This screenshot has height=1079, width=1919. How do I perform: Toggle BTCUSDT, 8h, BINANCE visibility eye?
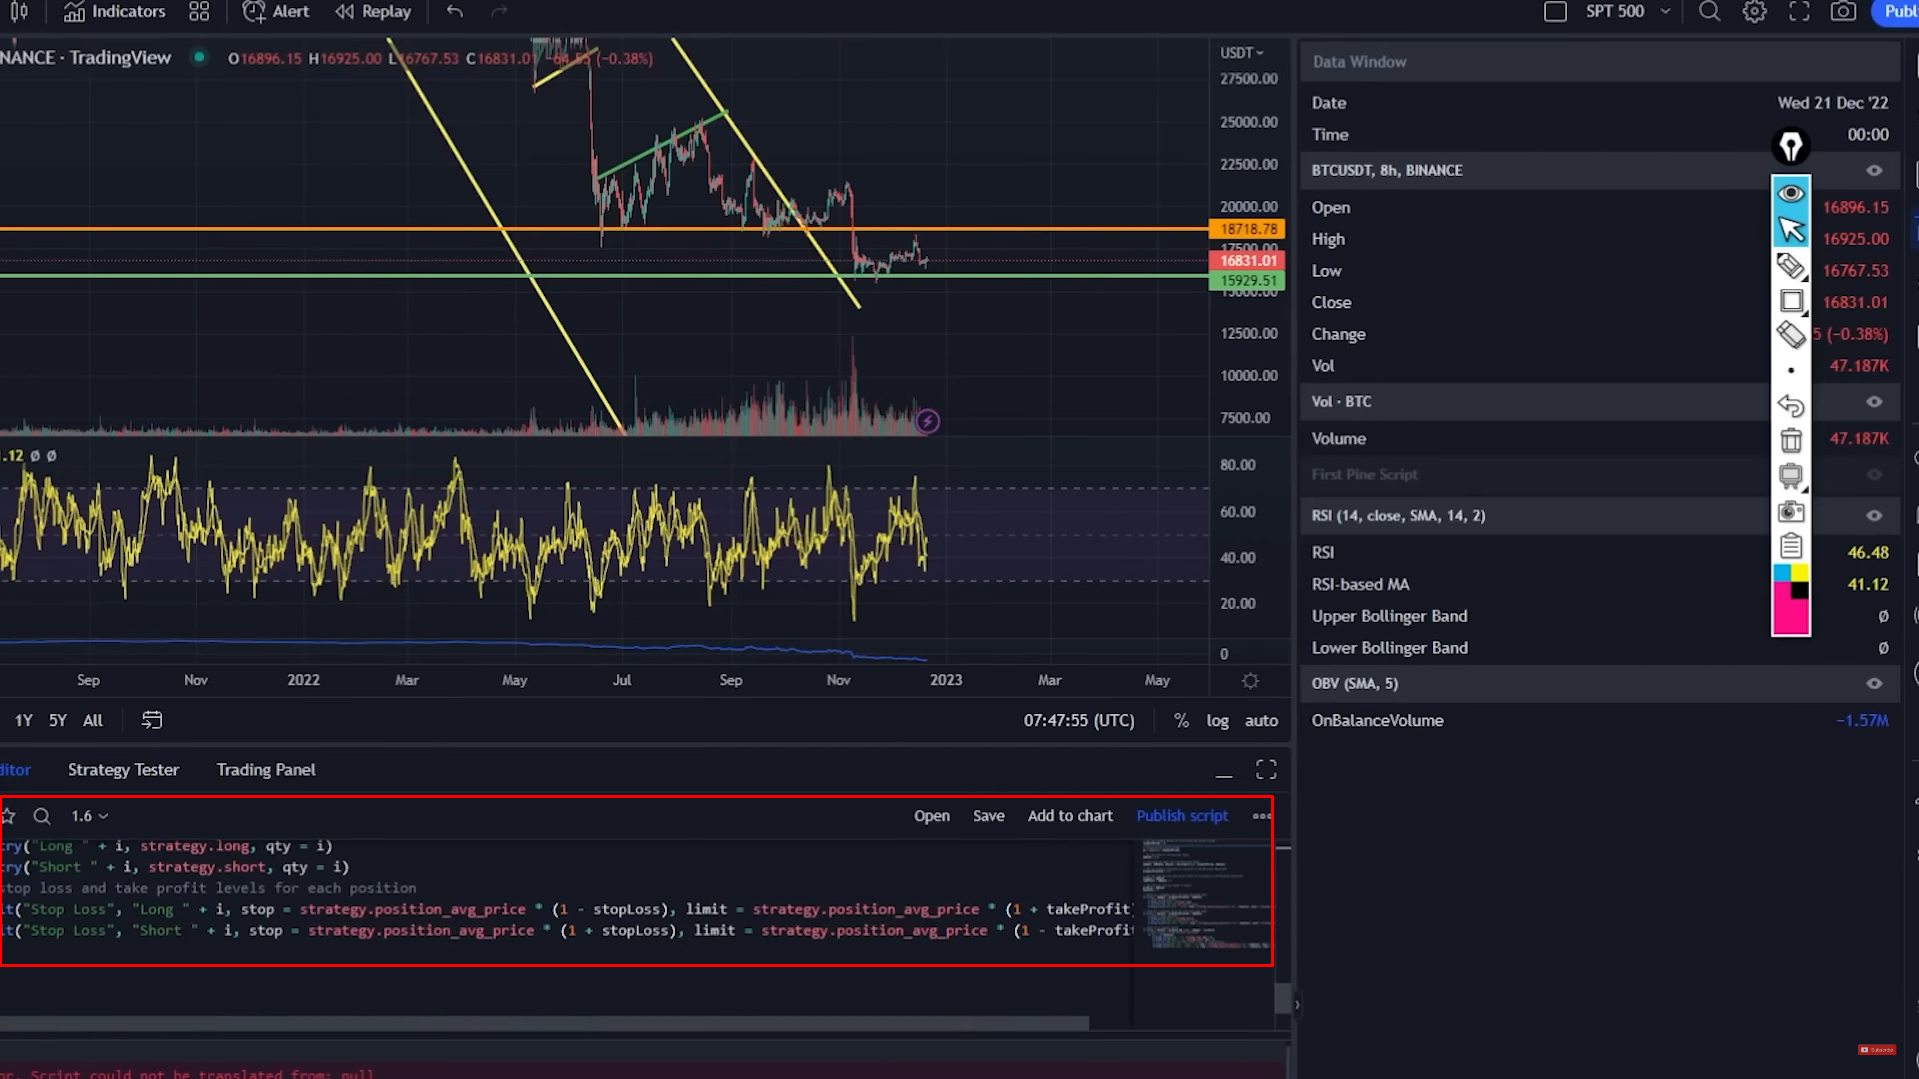[1874, 171]
